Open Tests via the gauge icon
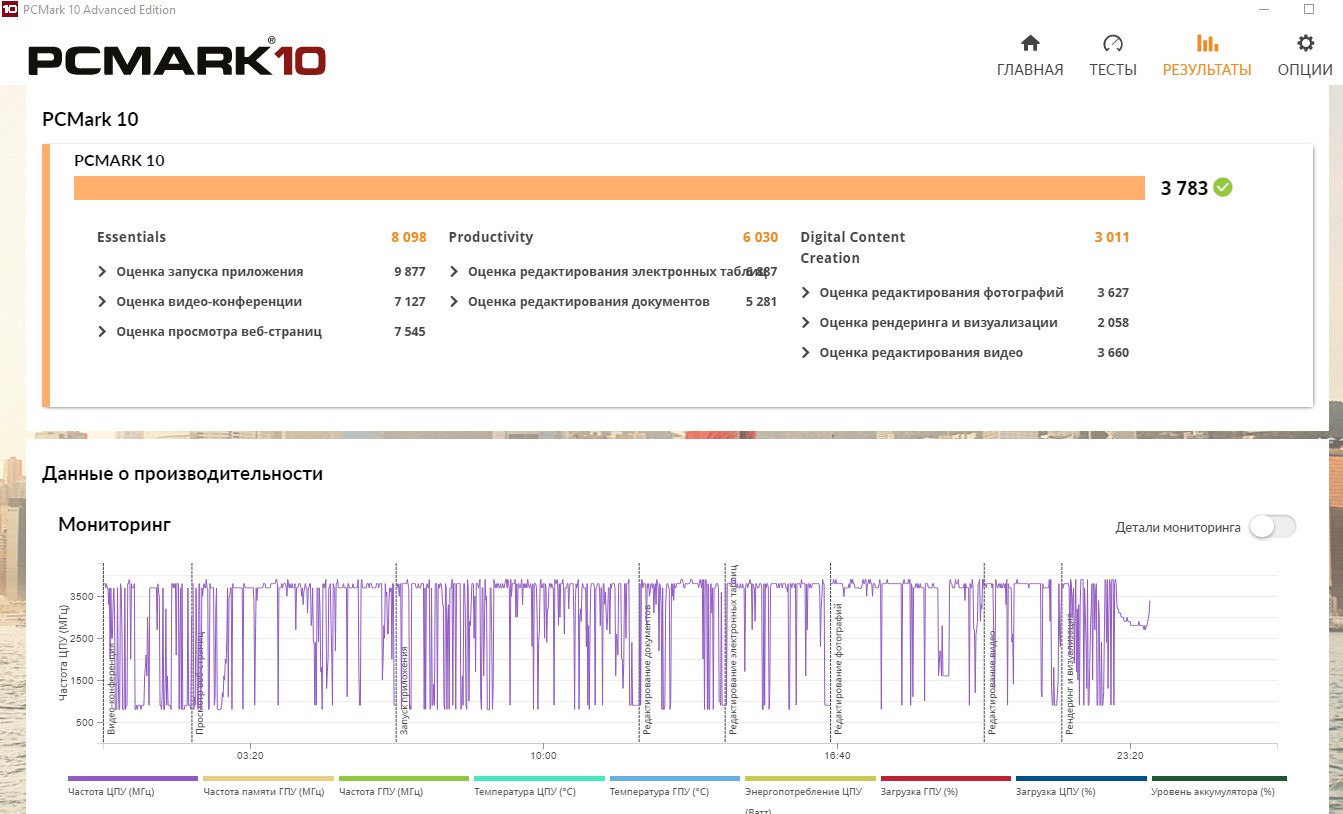The height and width of the screenshot is (814, 1343). (x=1113, y=43)
